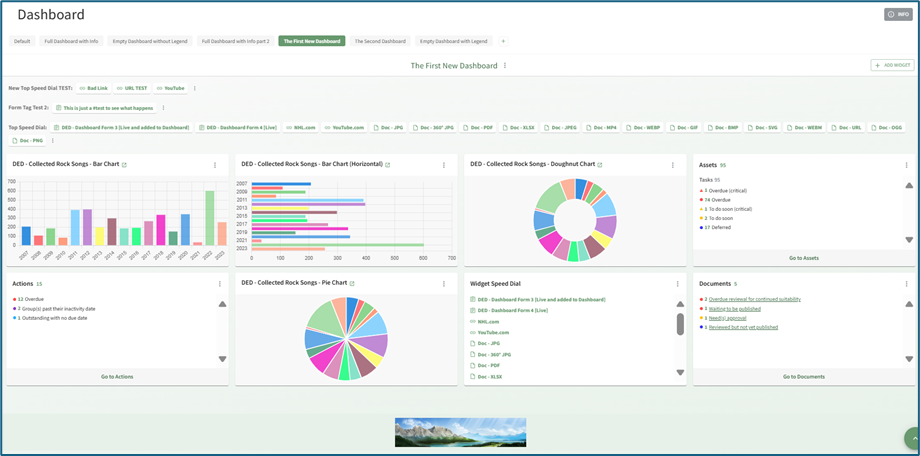Click Go to Documents link

(x=803, y=377)
